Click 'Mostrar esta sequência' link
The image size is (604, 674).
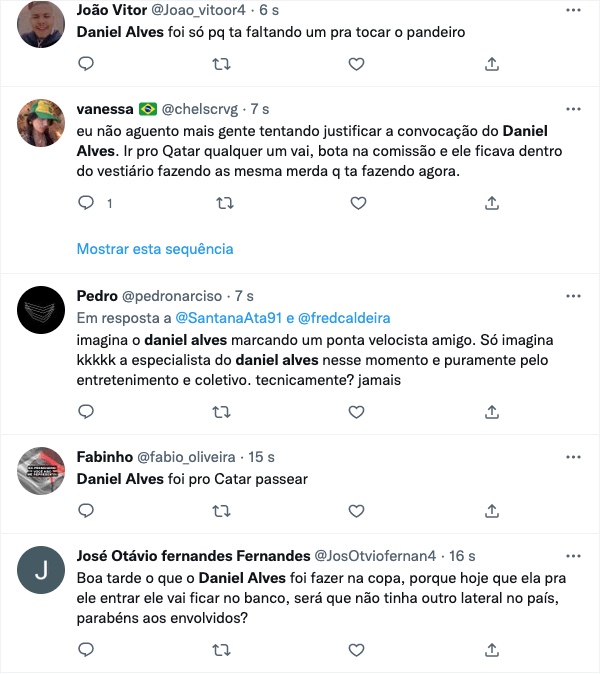pos(155,248)
